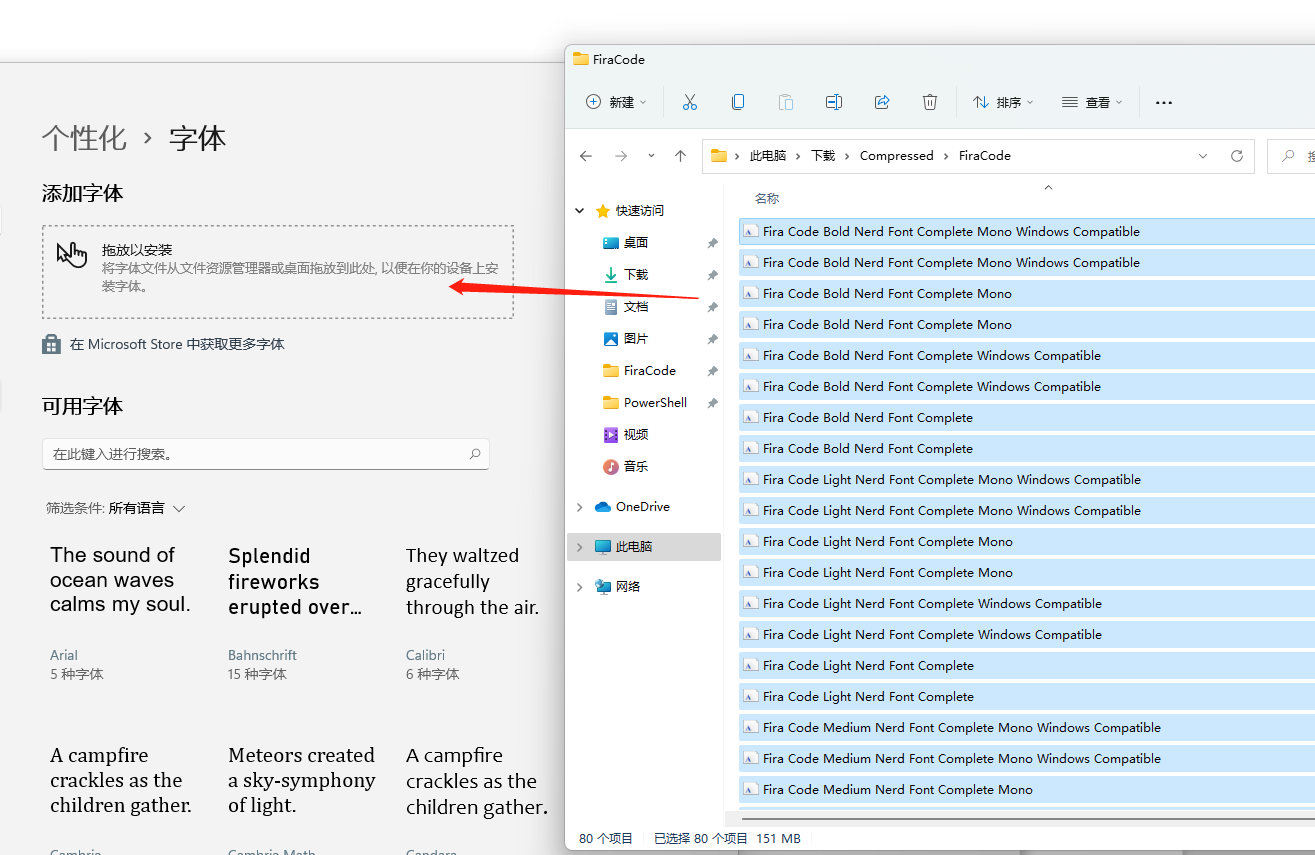
Task: Collapse the 快速访问 quick access section
Action: click(x=580, y=211)
